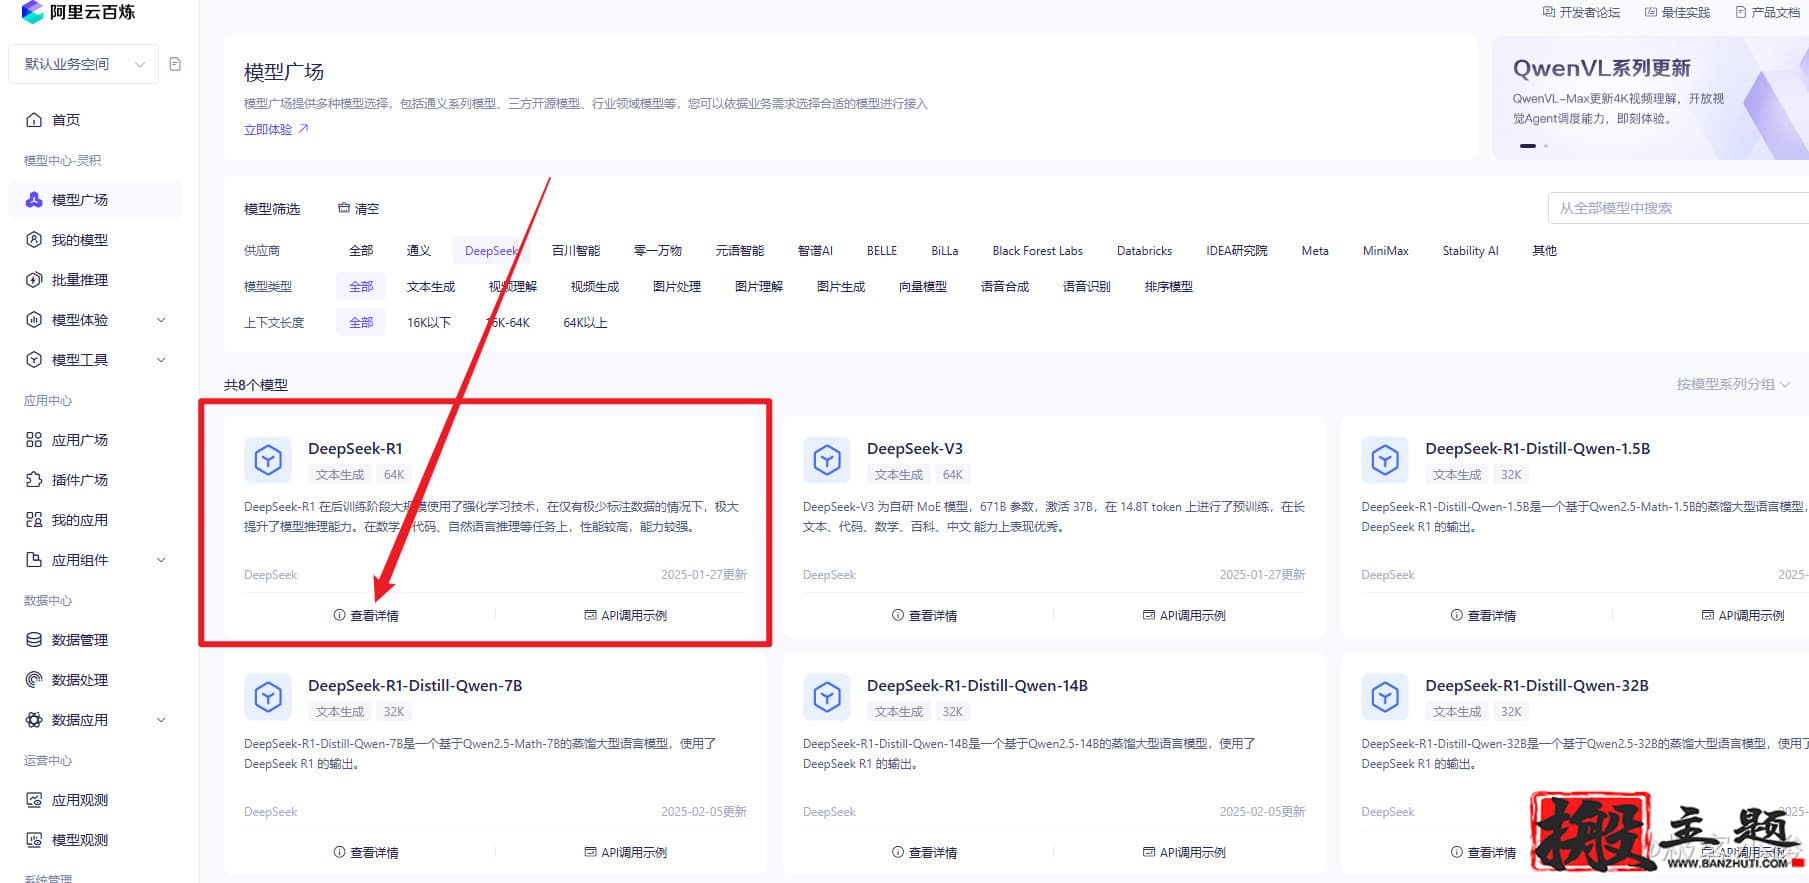The height and width of the screenshot is (883, 1809).
Task: Open 批量推理 sidebar icon
Action: 34,280
